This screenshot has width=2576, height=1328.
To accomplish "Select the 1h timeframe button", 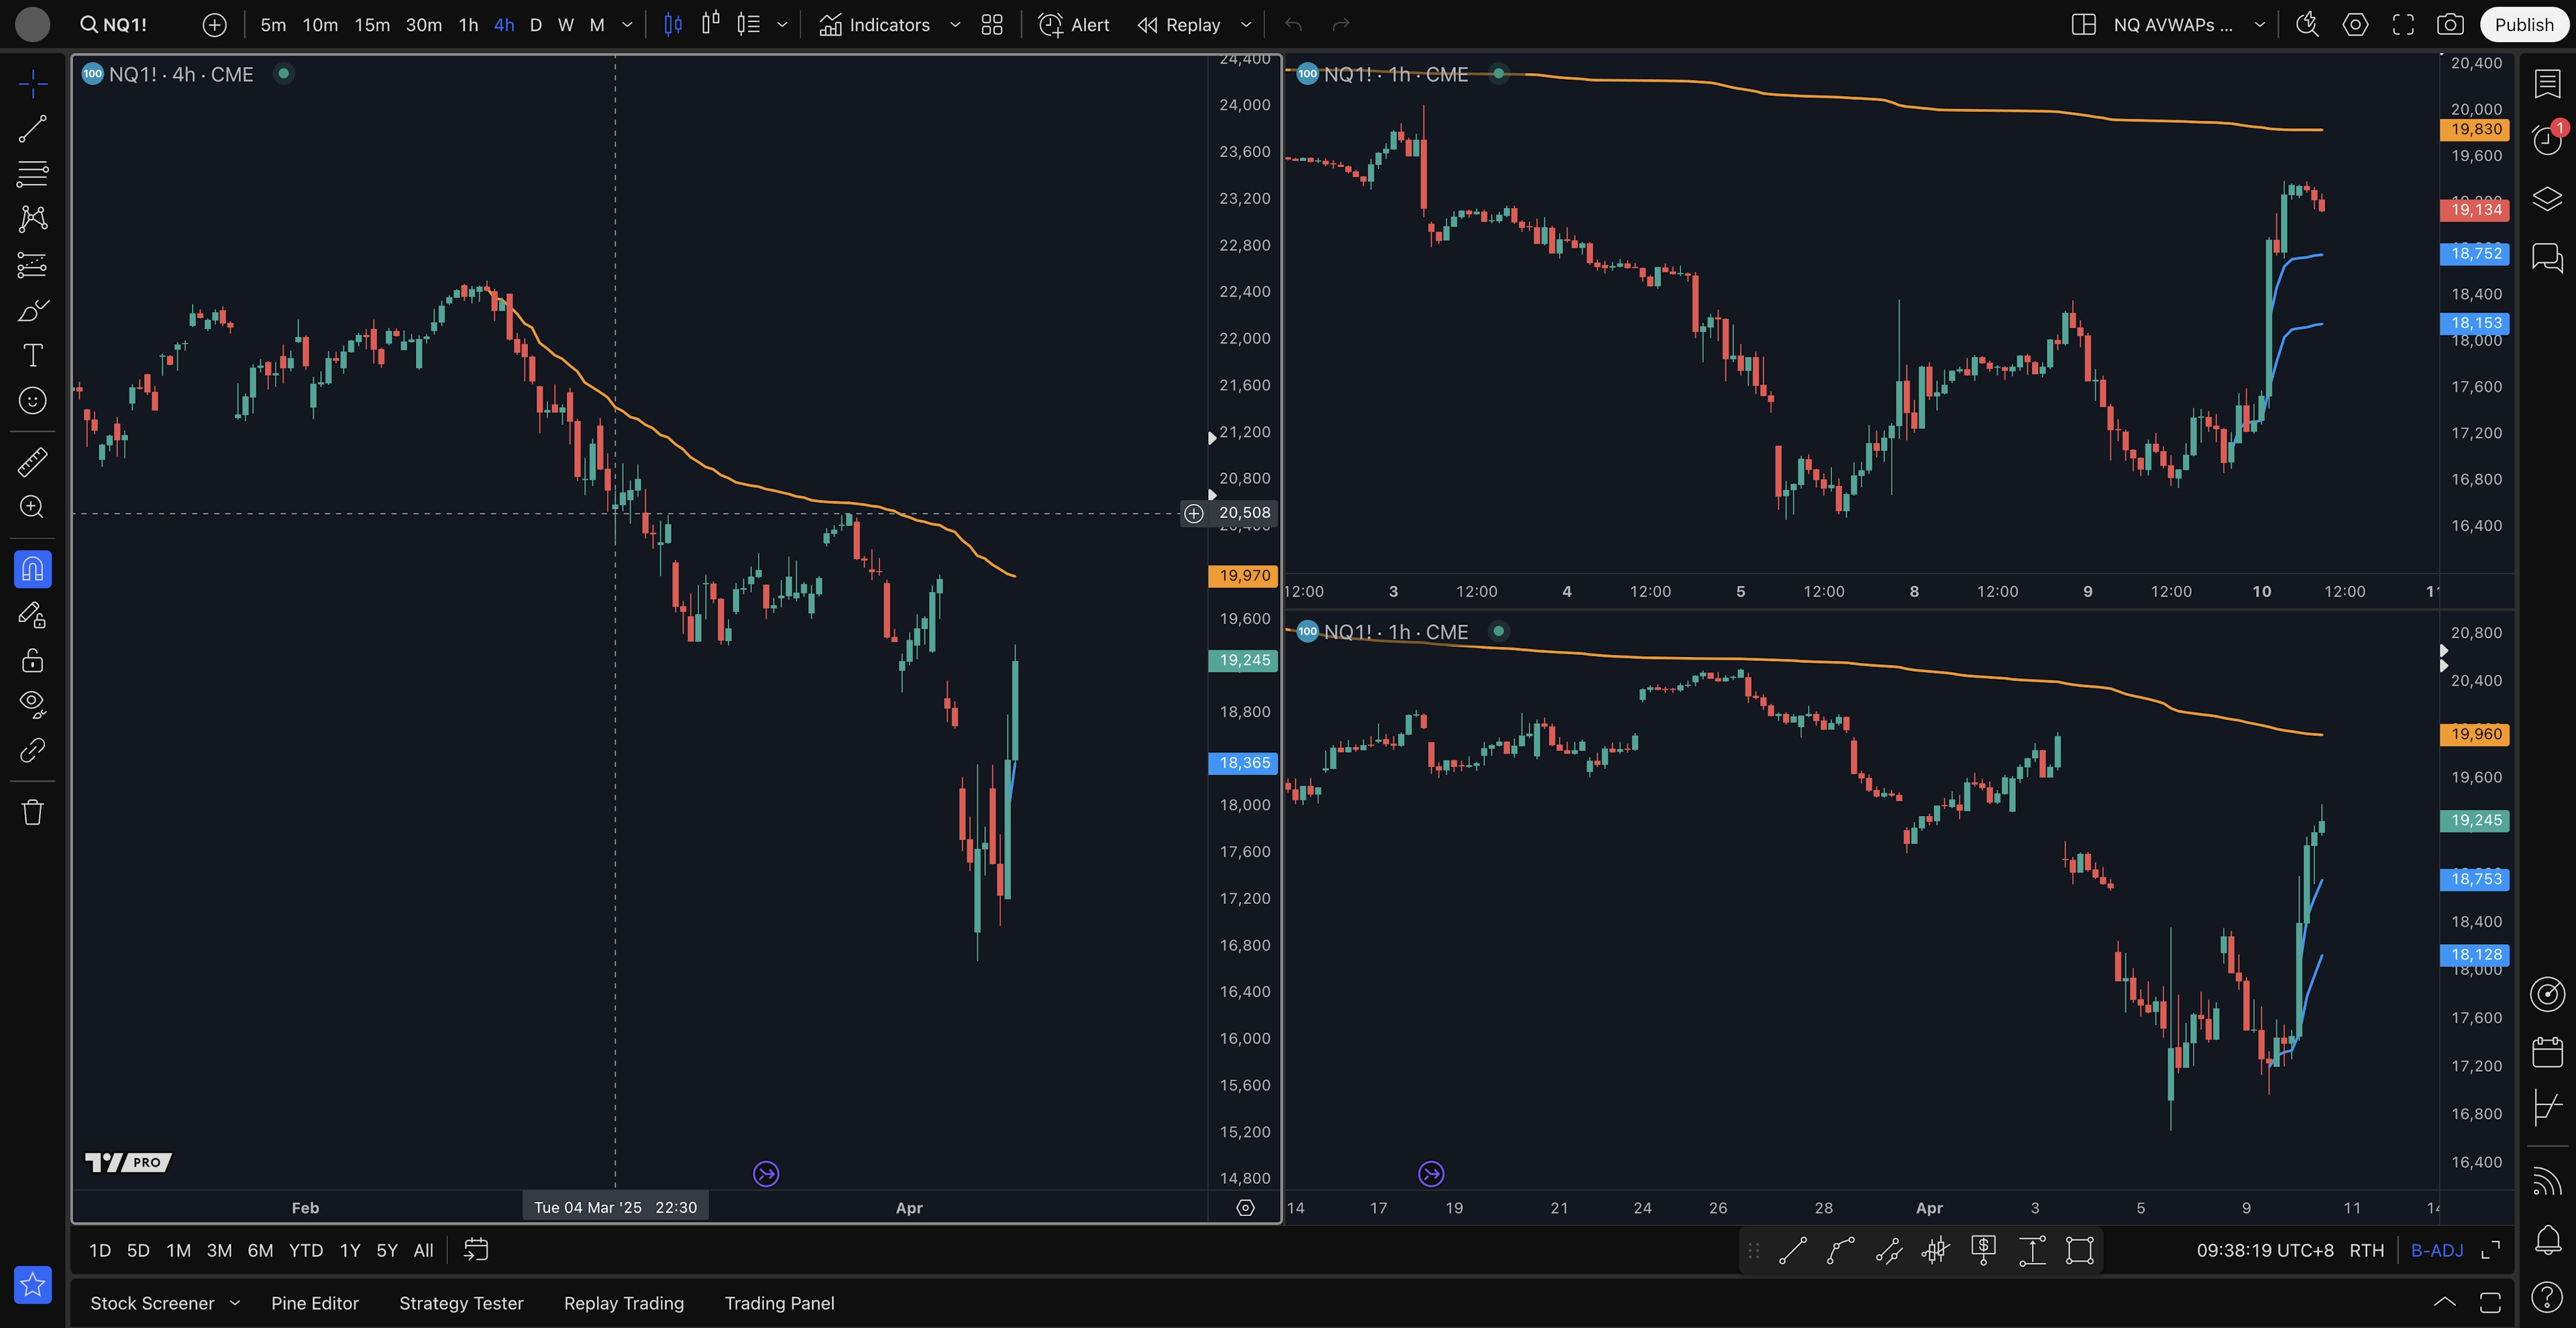I will 468,25.
